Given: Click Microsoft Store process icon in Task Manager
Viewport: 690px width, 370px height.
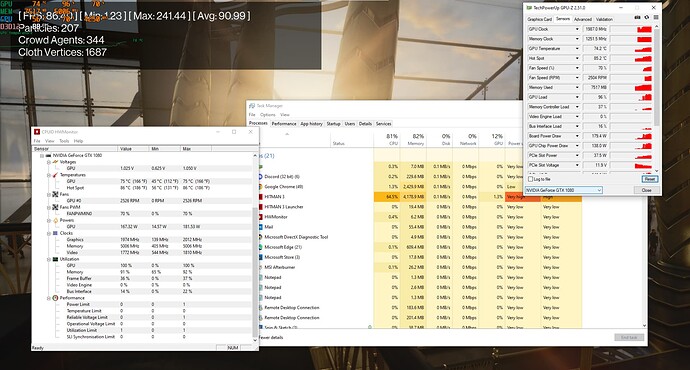Looking at the screenshot, I should pyautogui.click(x=260, y=257).
